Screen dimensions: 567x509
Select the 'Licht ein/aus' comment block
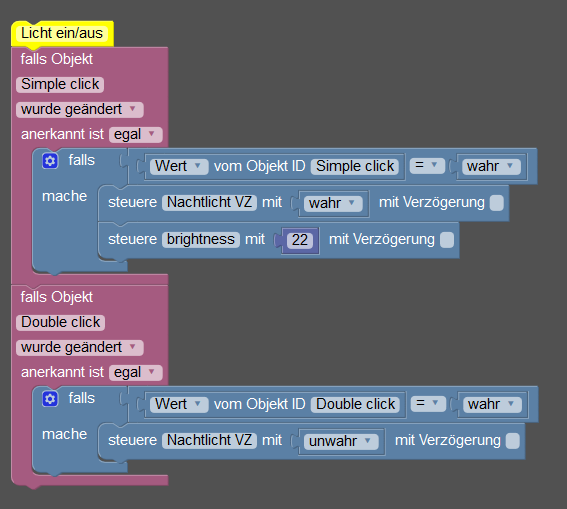pos(62,34)
